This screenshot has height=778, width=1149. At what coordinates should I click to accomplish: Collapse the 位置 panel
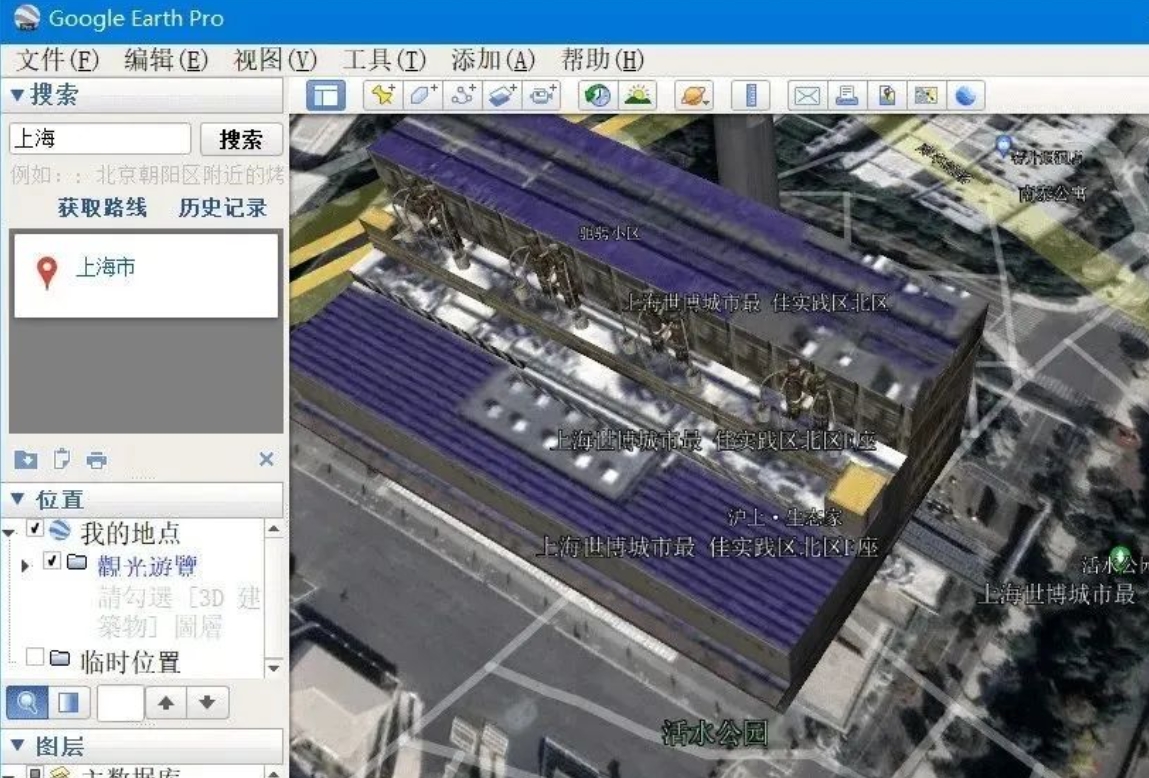tap(18, 500)
